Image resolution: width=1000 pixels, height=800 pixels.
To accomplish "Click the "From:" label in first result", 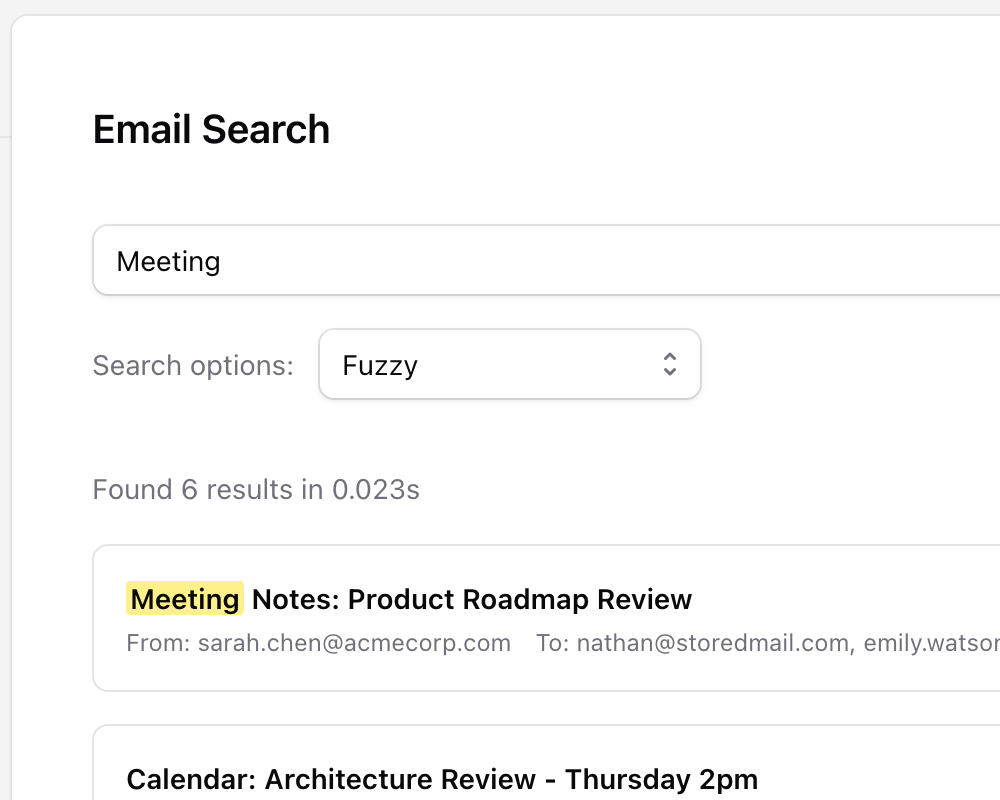I will coord(158,642).
